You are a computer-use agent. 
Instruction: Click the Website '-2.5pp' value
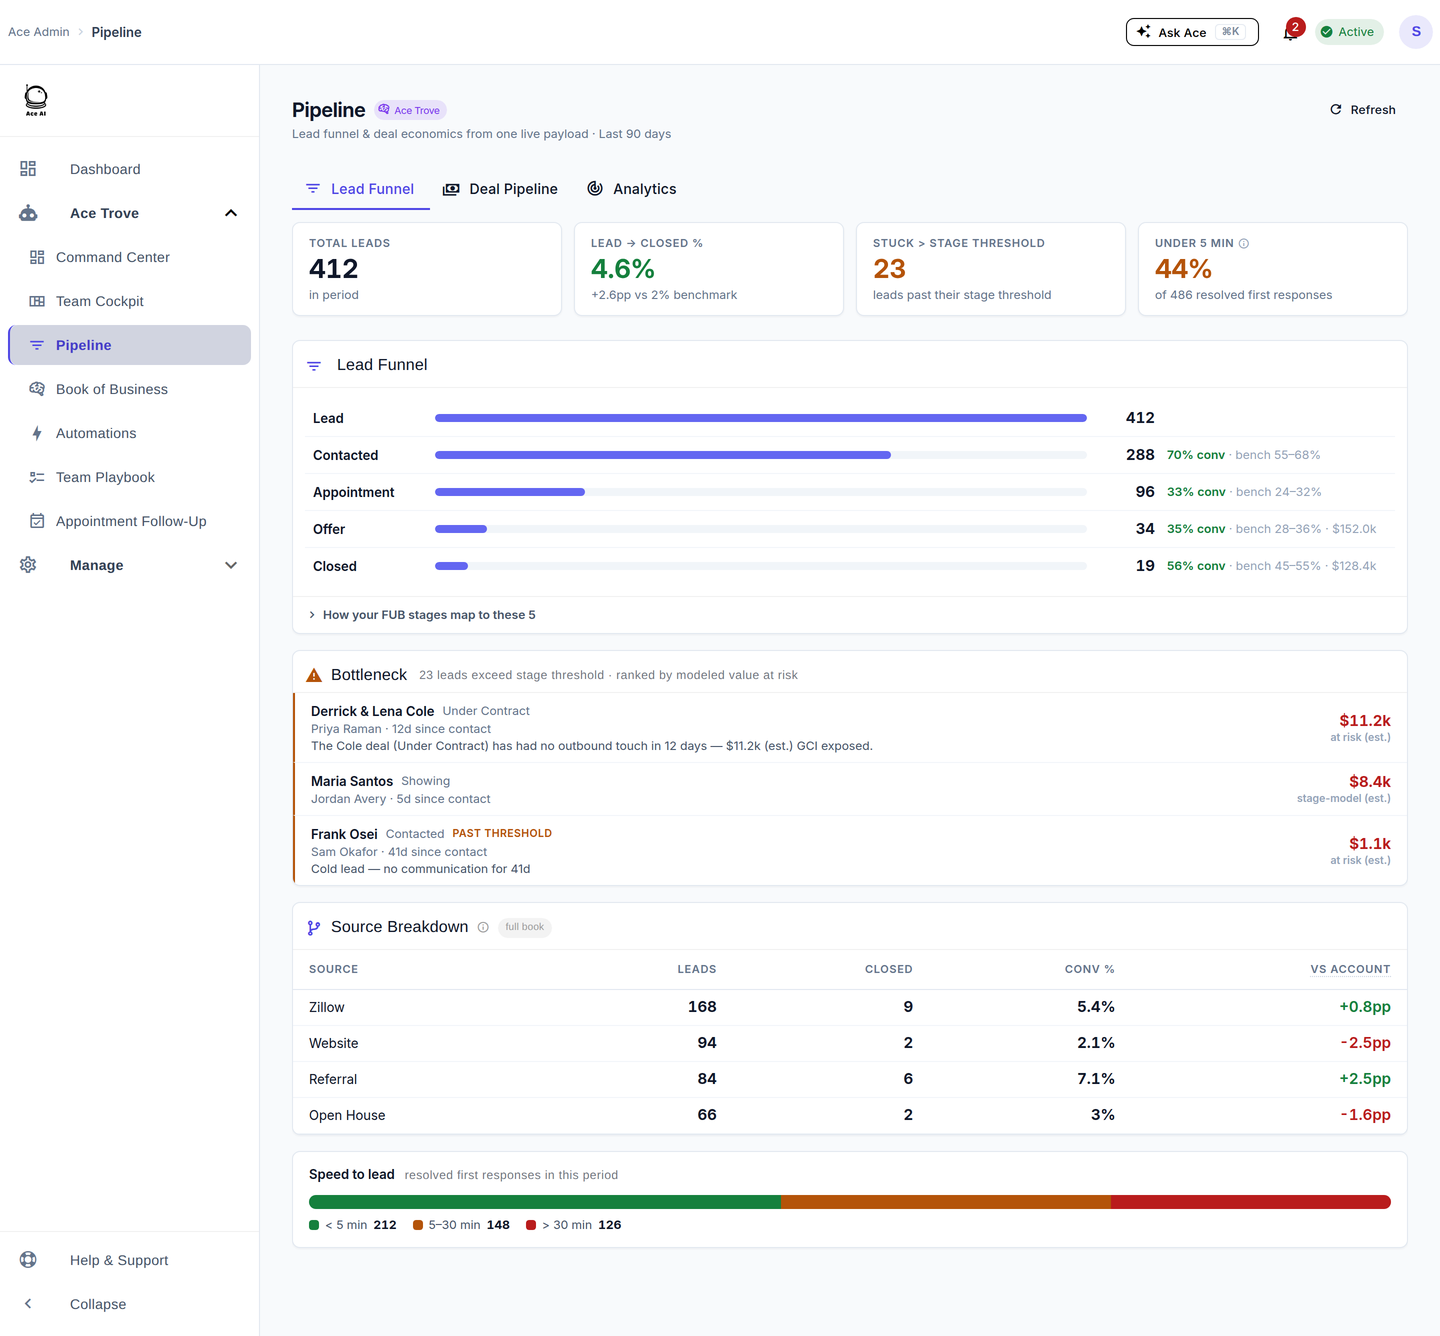point(1365,1043)
